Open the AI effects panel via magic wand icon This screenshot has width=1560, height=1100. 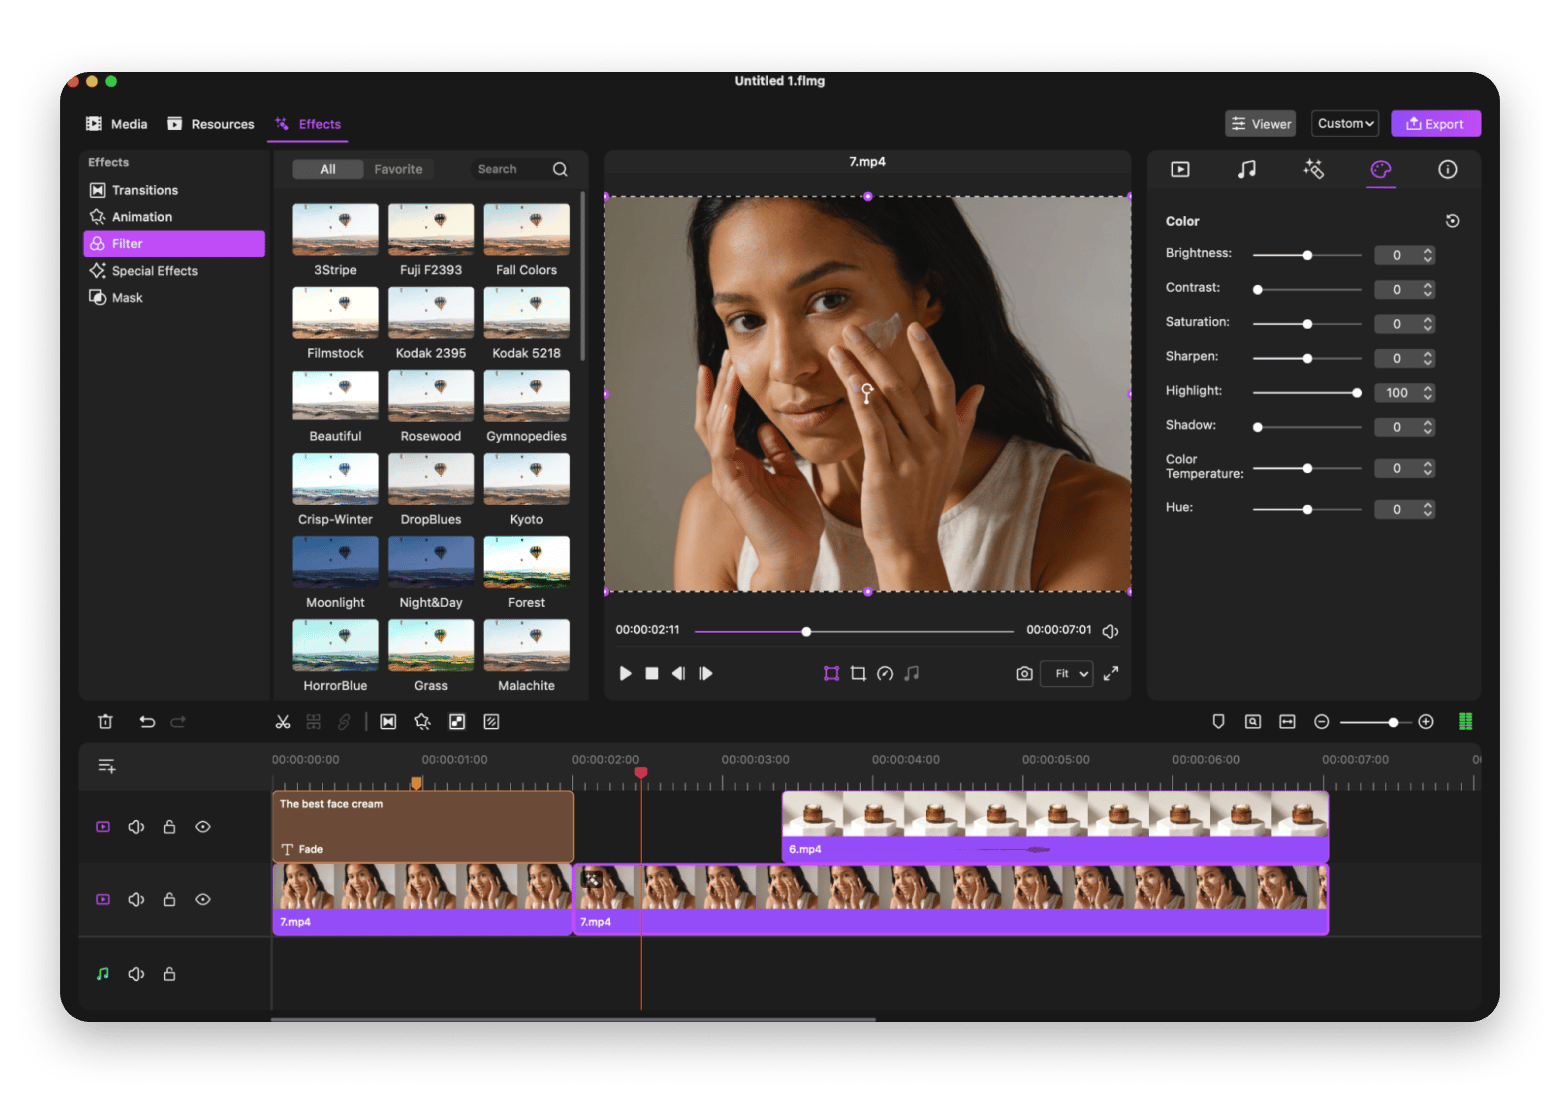click(x=1314, y=169)
